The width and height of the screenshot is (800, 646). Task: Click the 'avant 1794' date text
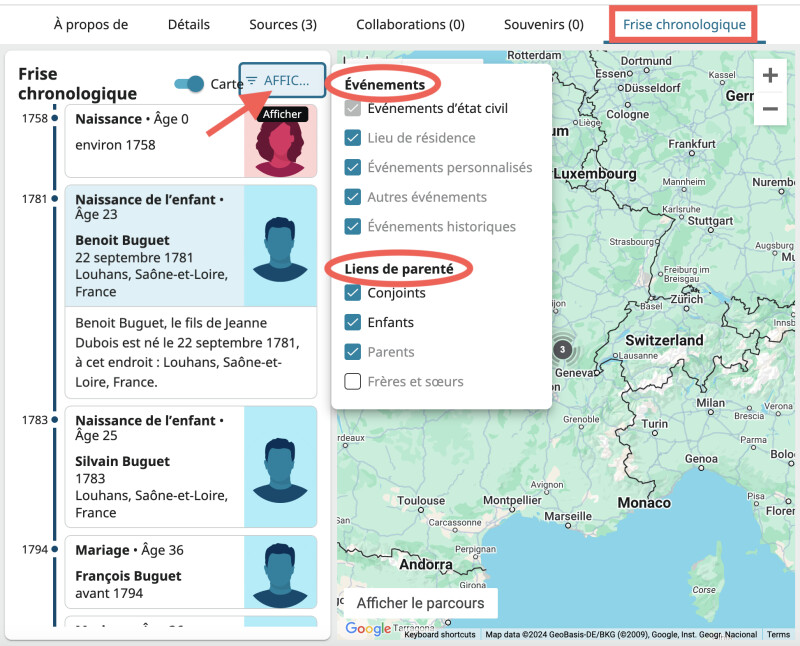tap(109, 593)
